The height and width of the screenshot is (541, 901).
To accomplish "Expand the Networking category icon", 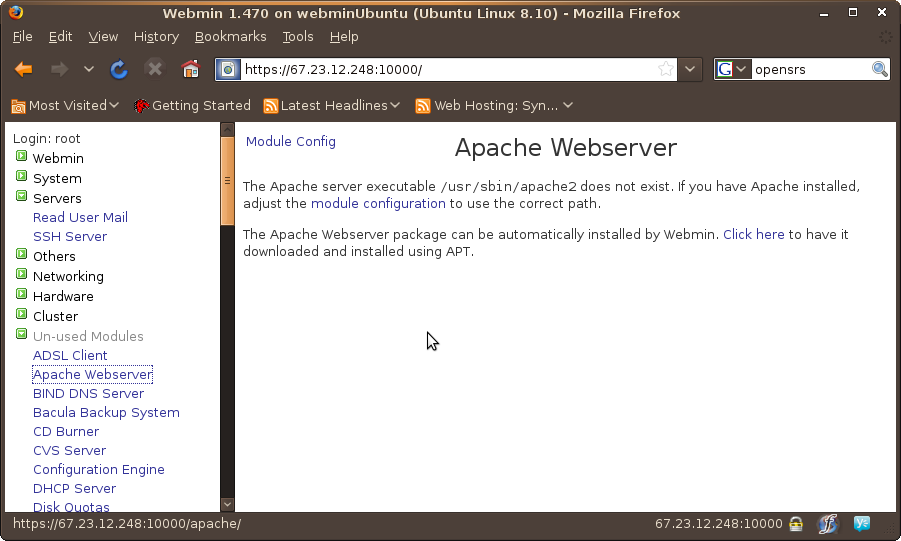I will (21, 274).
